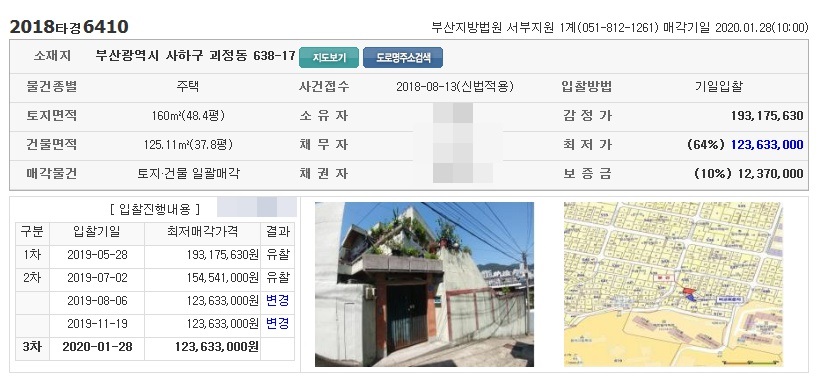
Task: Click the 2019-08-06 date cell
Action: pyautogui.click(x=97, y=300)
